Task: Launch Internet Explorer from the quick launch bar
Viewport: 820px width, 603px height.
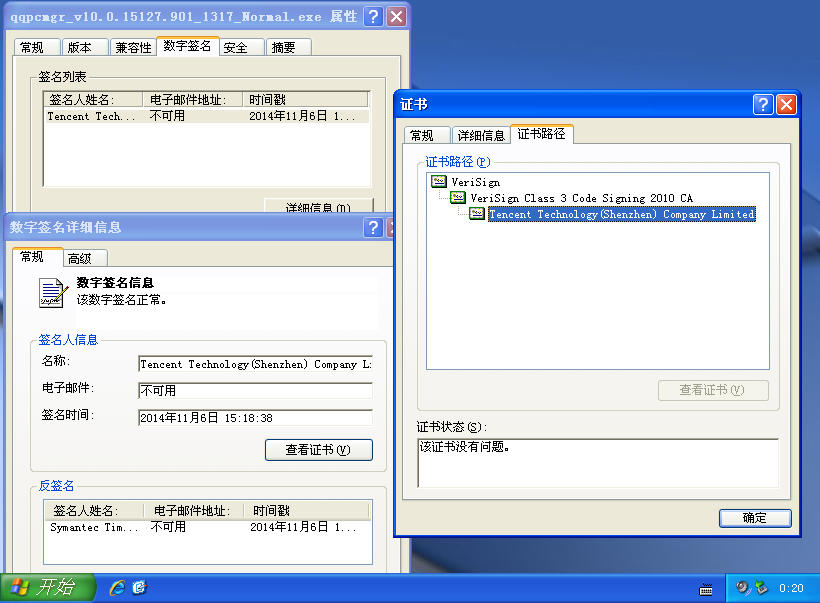Action: [117, 588]
